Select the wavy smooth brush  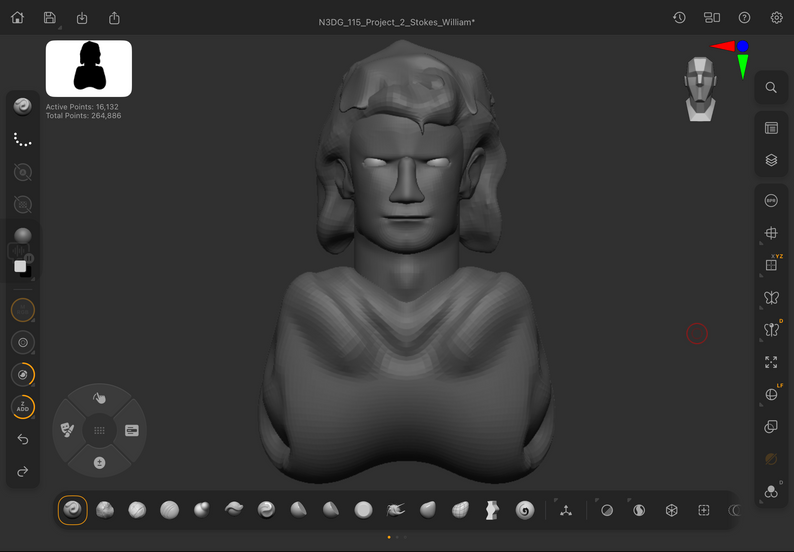coord(234,509)
